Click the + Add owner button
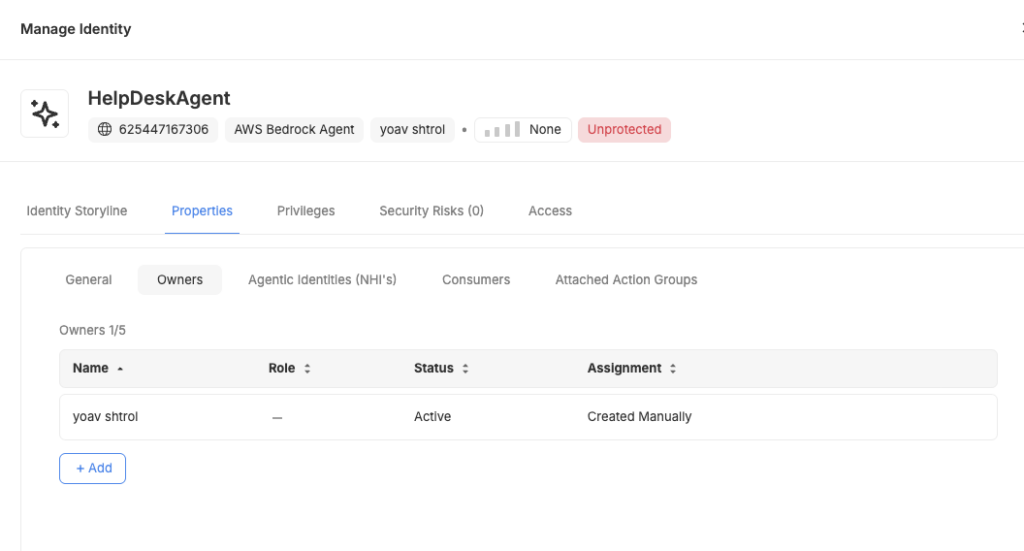1024x551 pixels. (x=93, y=468)
